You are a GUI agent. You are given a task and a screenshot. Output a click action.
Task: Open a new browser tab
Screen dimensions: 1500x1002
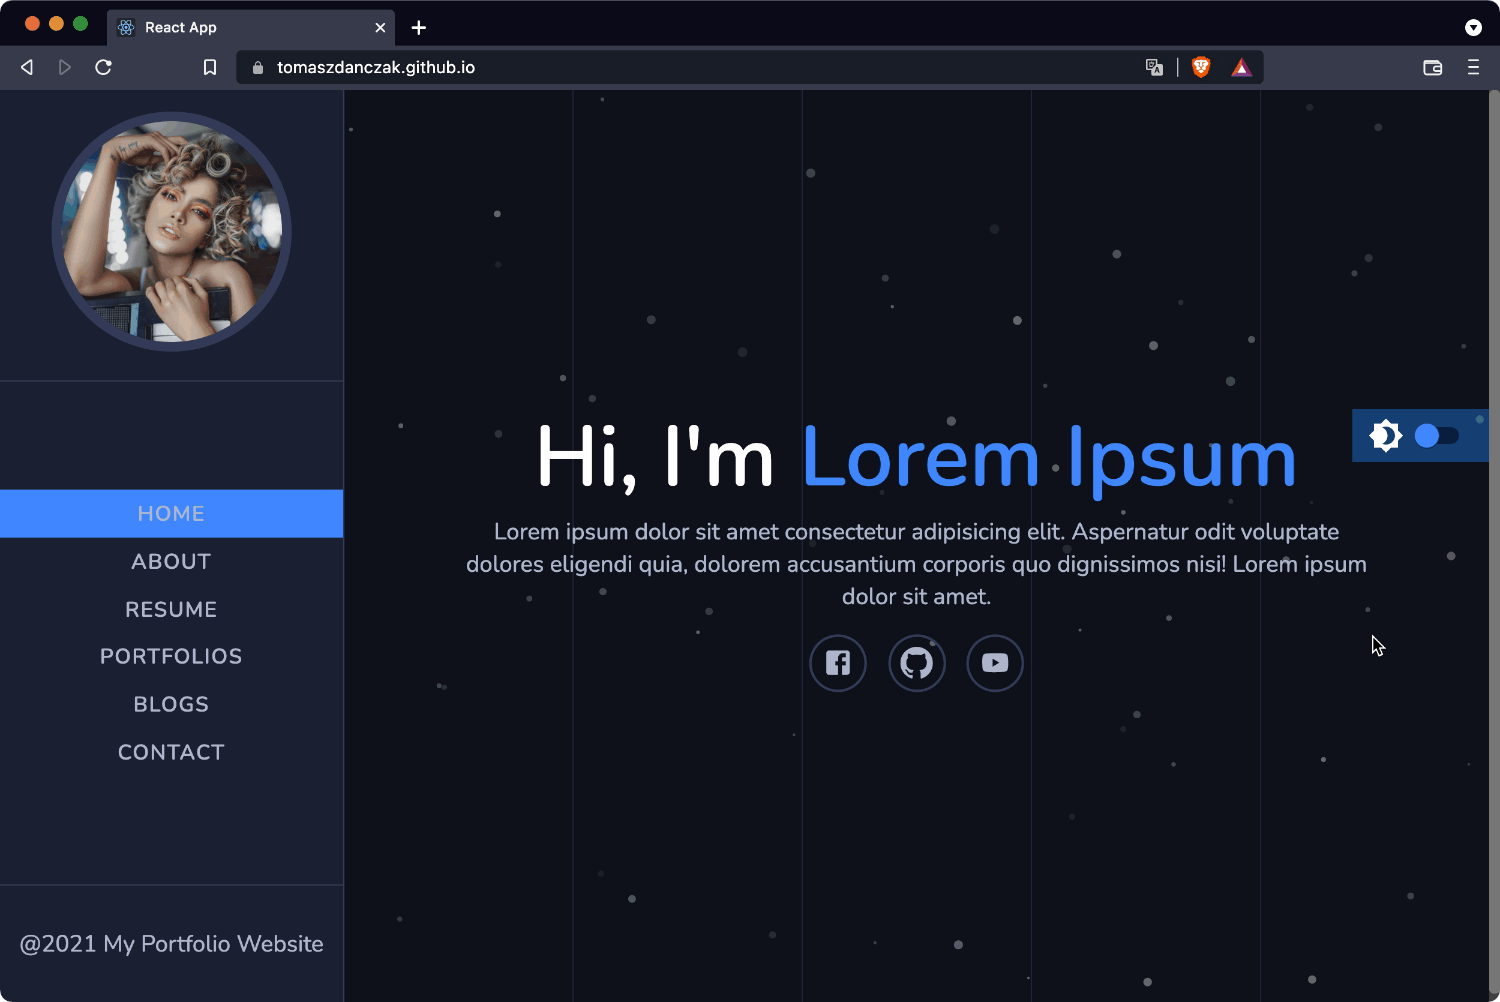(x=418, y=27)
